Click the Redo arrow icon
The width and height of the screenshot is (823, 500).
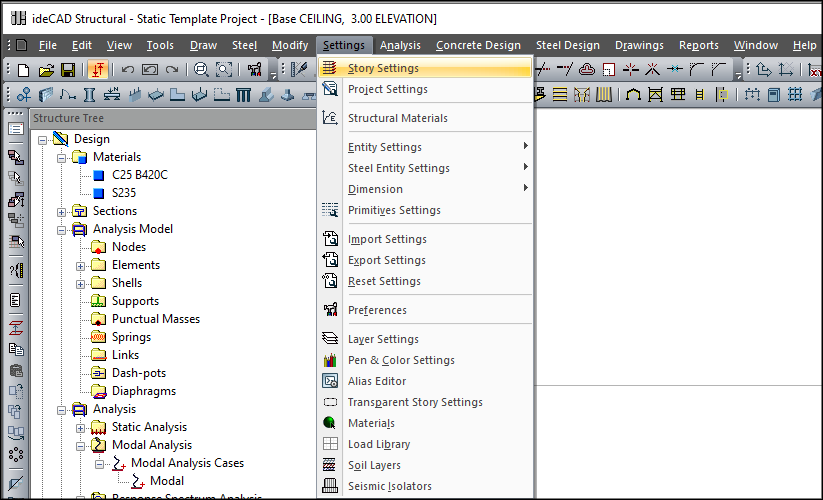click(172, 69)
